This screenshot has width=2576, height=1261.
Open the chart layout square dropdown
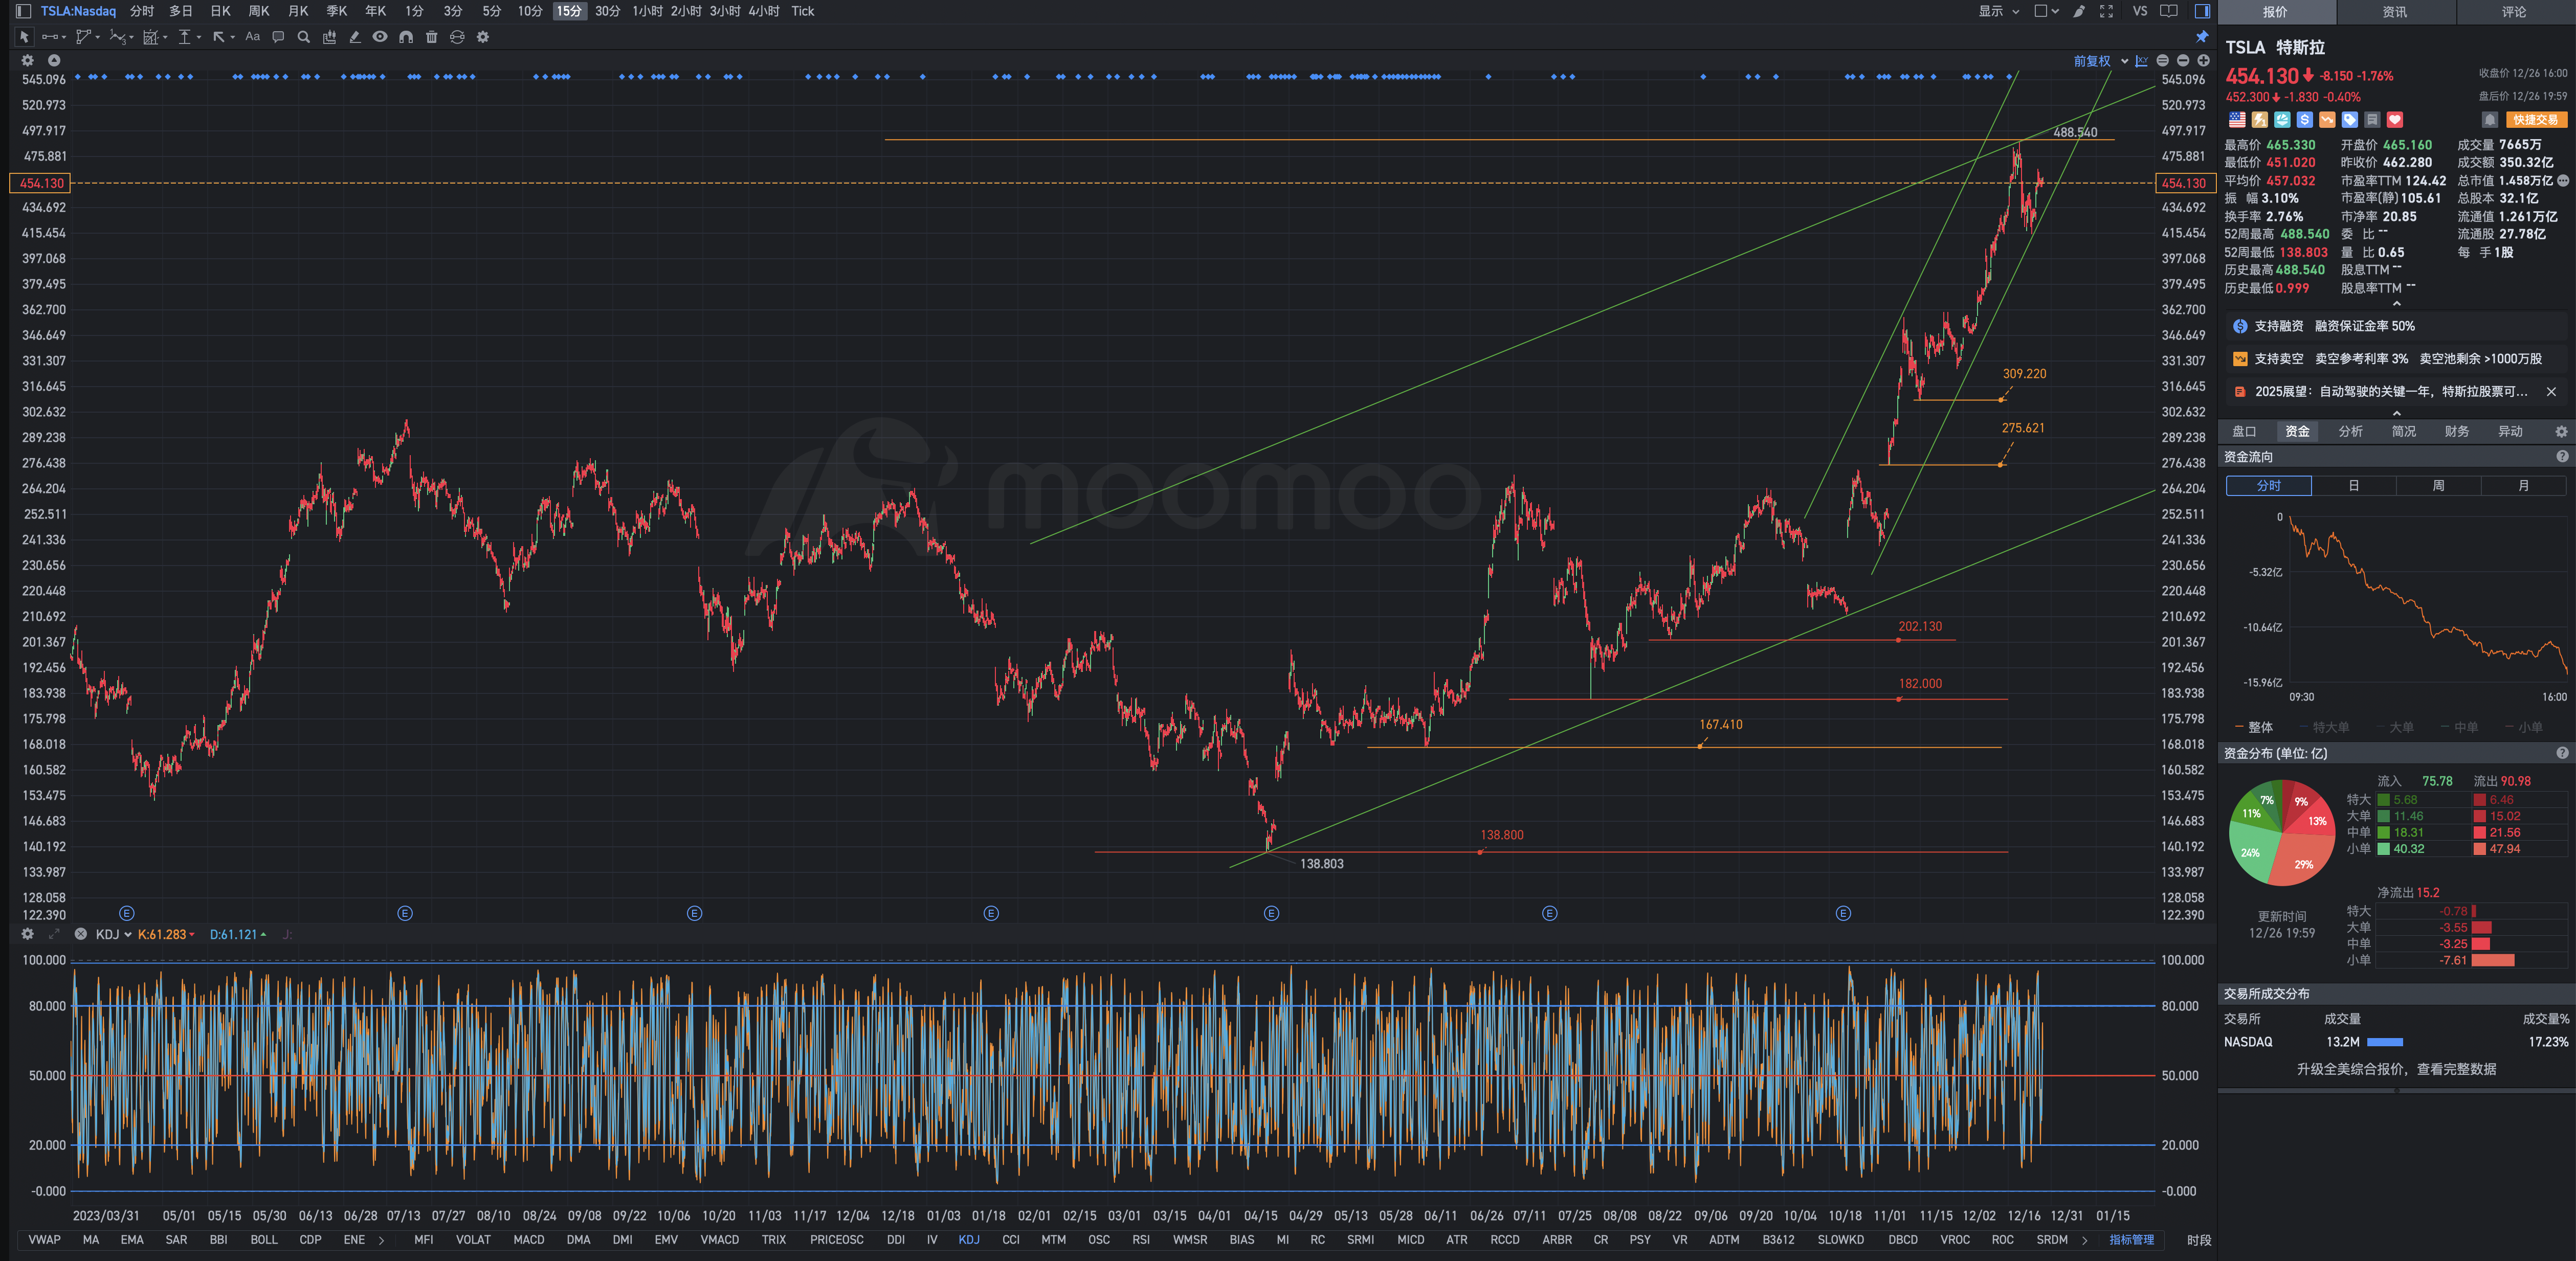click(2046, 11)
